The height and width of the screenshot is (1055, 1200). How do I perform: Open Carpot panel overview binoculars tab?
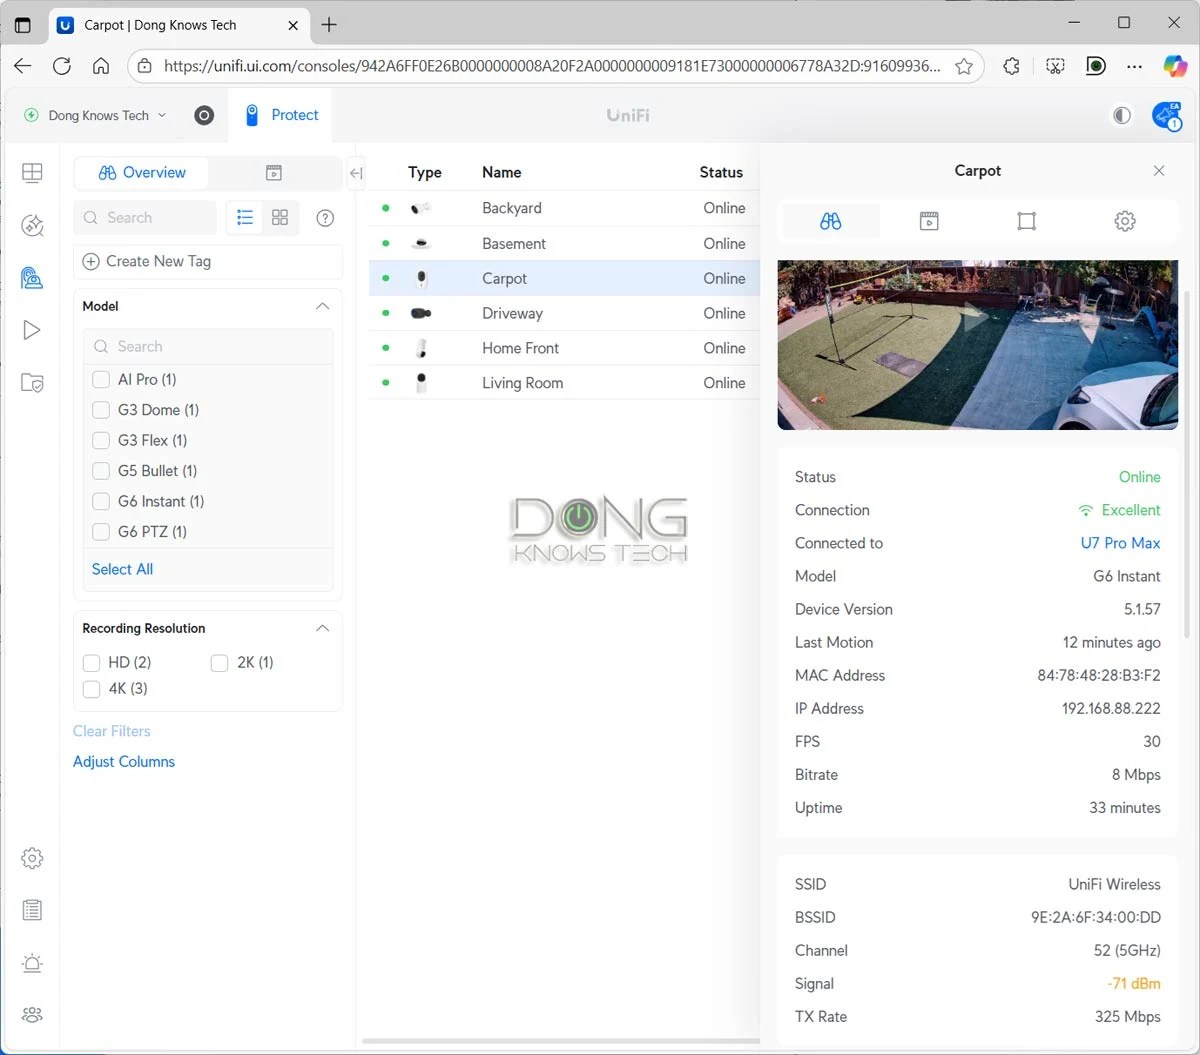pos(830,221)
